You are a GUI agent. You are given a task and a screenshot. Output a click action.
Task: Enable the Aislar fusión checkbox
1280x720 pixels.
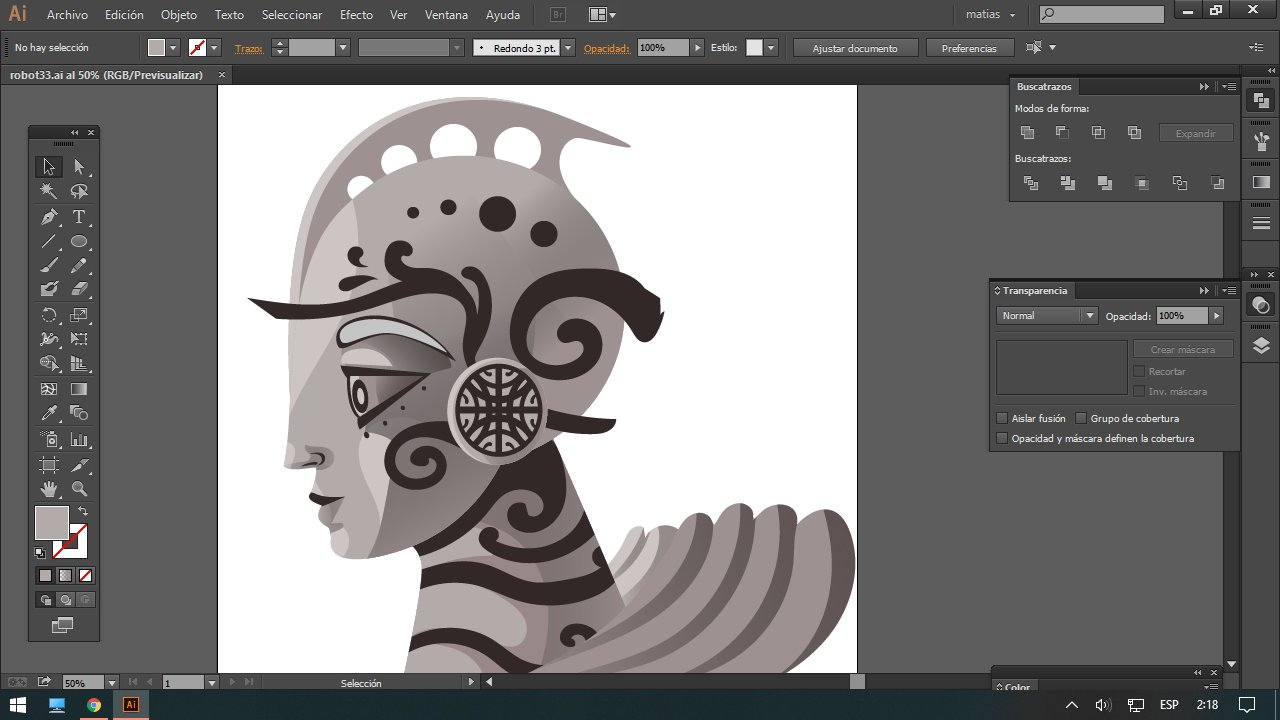point(1002,418)
